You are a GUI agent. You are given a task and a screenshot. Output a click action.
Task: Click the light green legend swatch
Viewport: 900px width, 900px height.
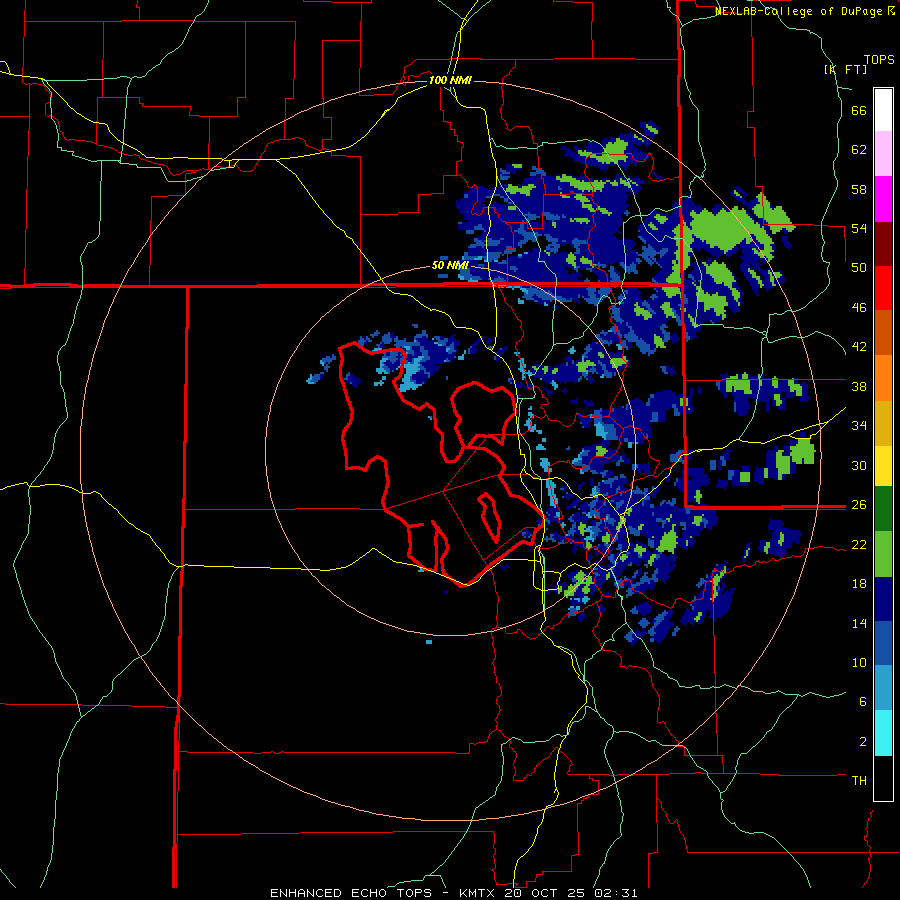883,554
